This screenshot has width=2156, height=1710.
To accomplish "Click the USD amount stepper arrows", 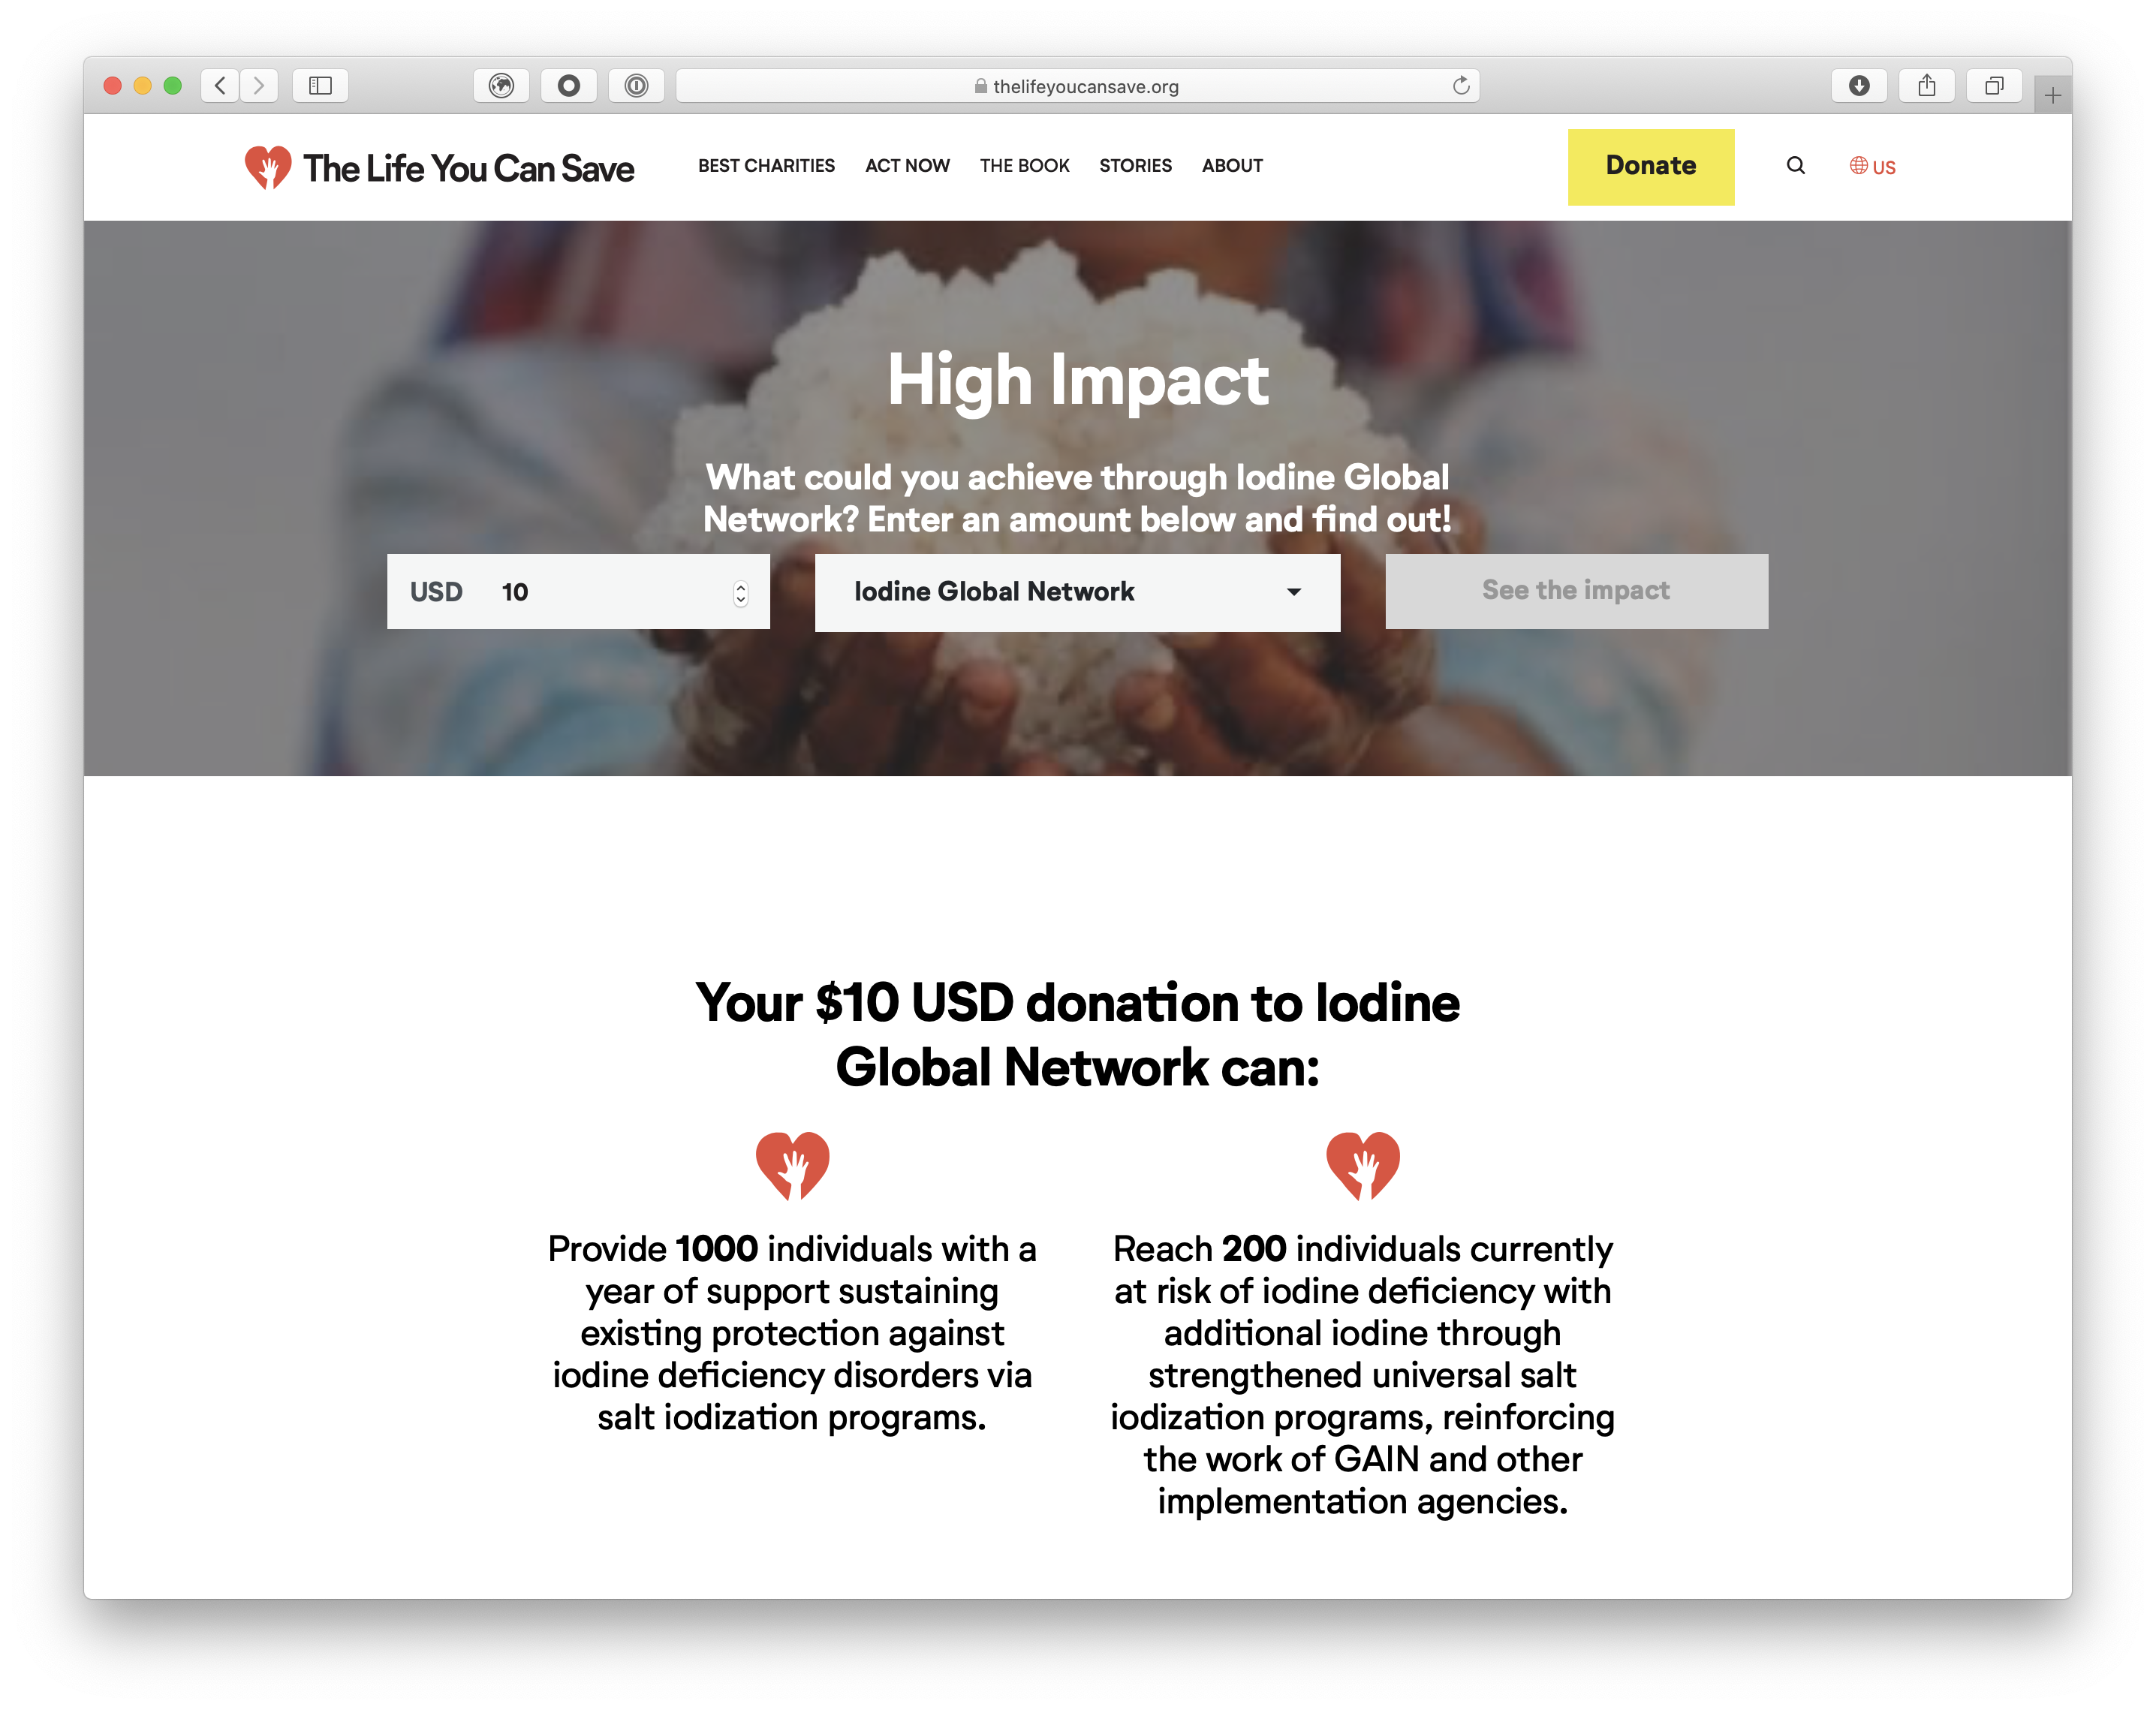I will tap(740, 593).
